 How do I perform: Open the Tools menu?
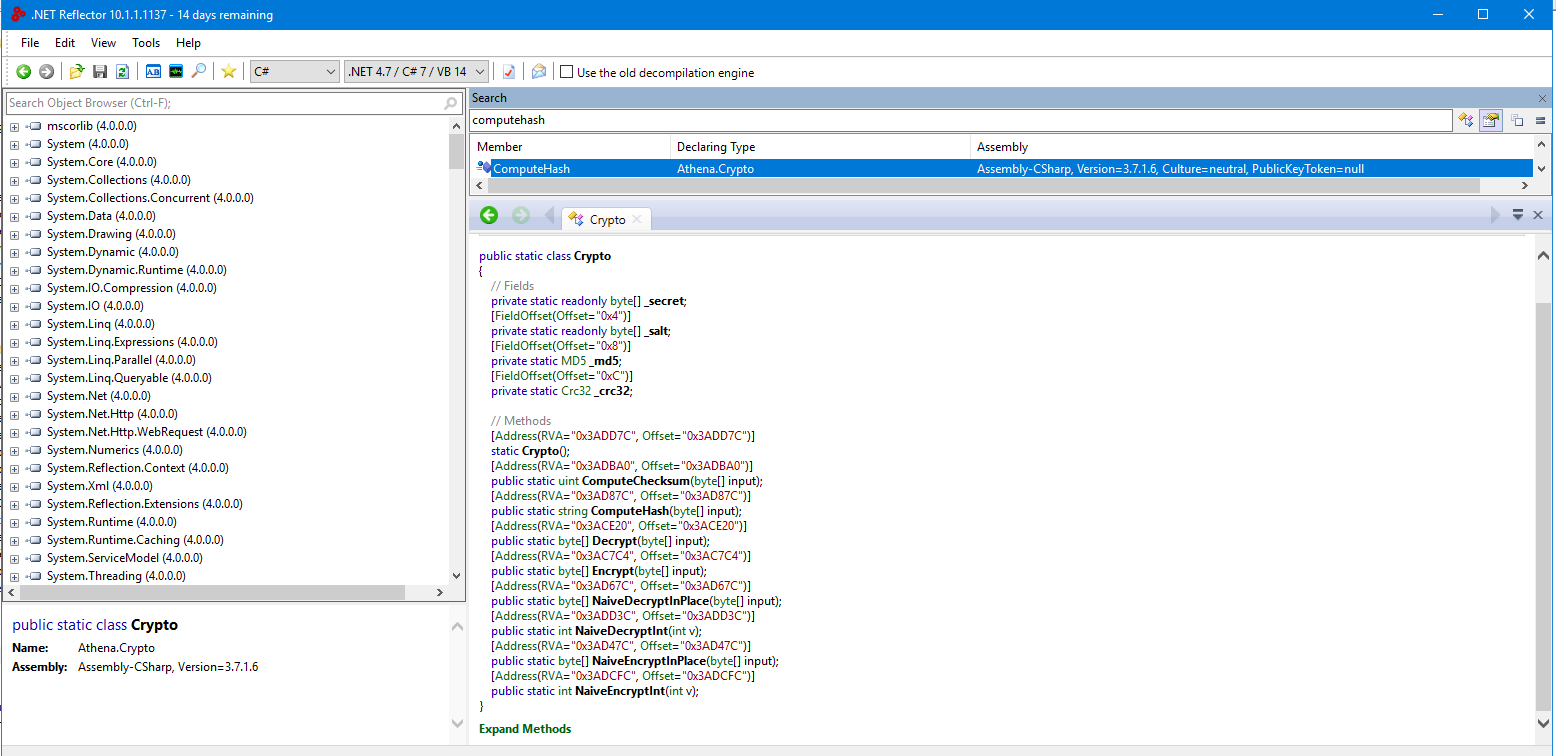pyautogui.click(x=146, y=43)
